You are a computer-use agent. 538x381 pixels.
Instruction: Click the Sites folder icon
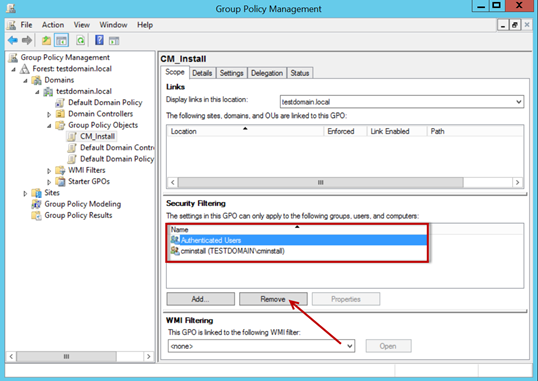36,193
